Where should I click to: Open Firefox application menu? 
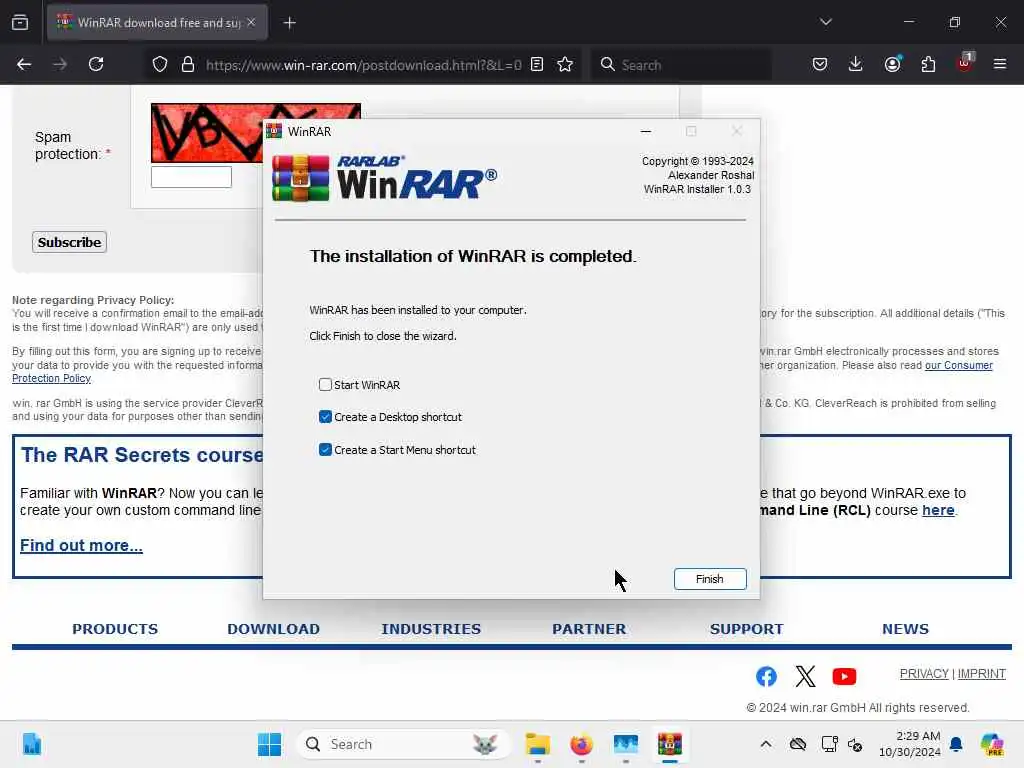(1000, 64)
